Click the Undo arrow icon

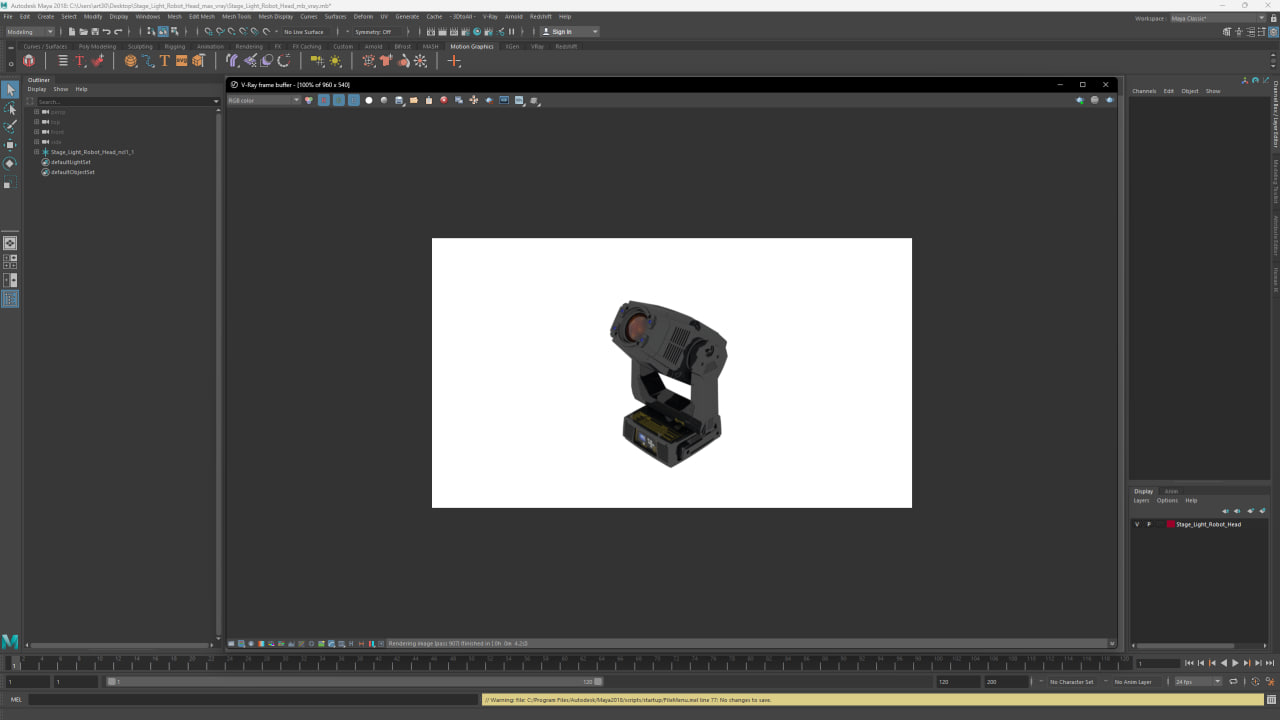[107, 32]
